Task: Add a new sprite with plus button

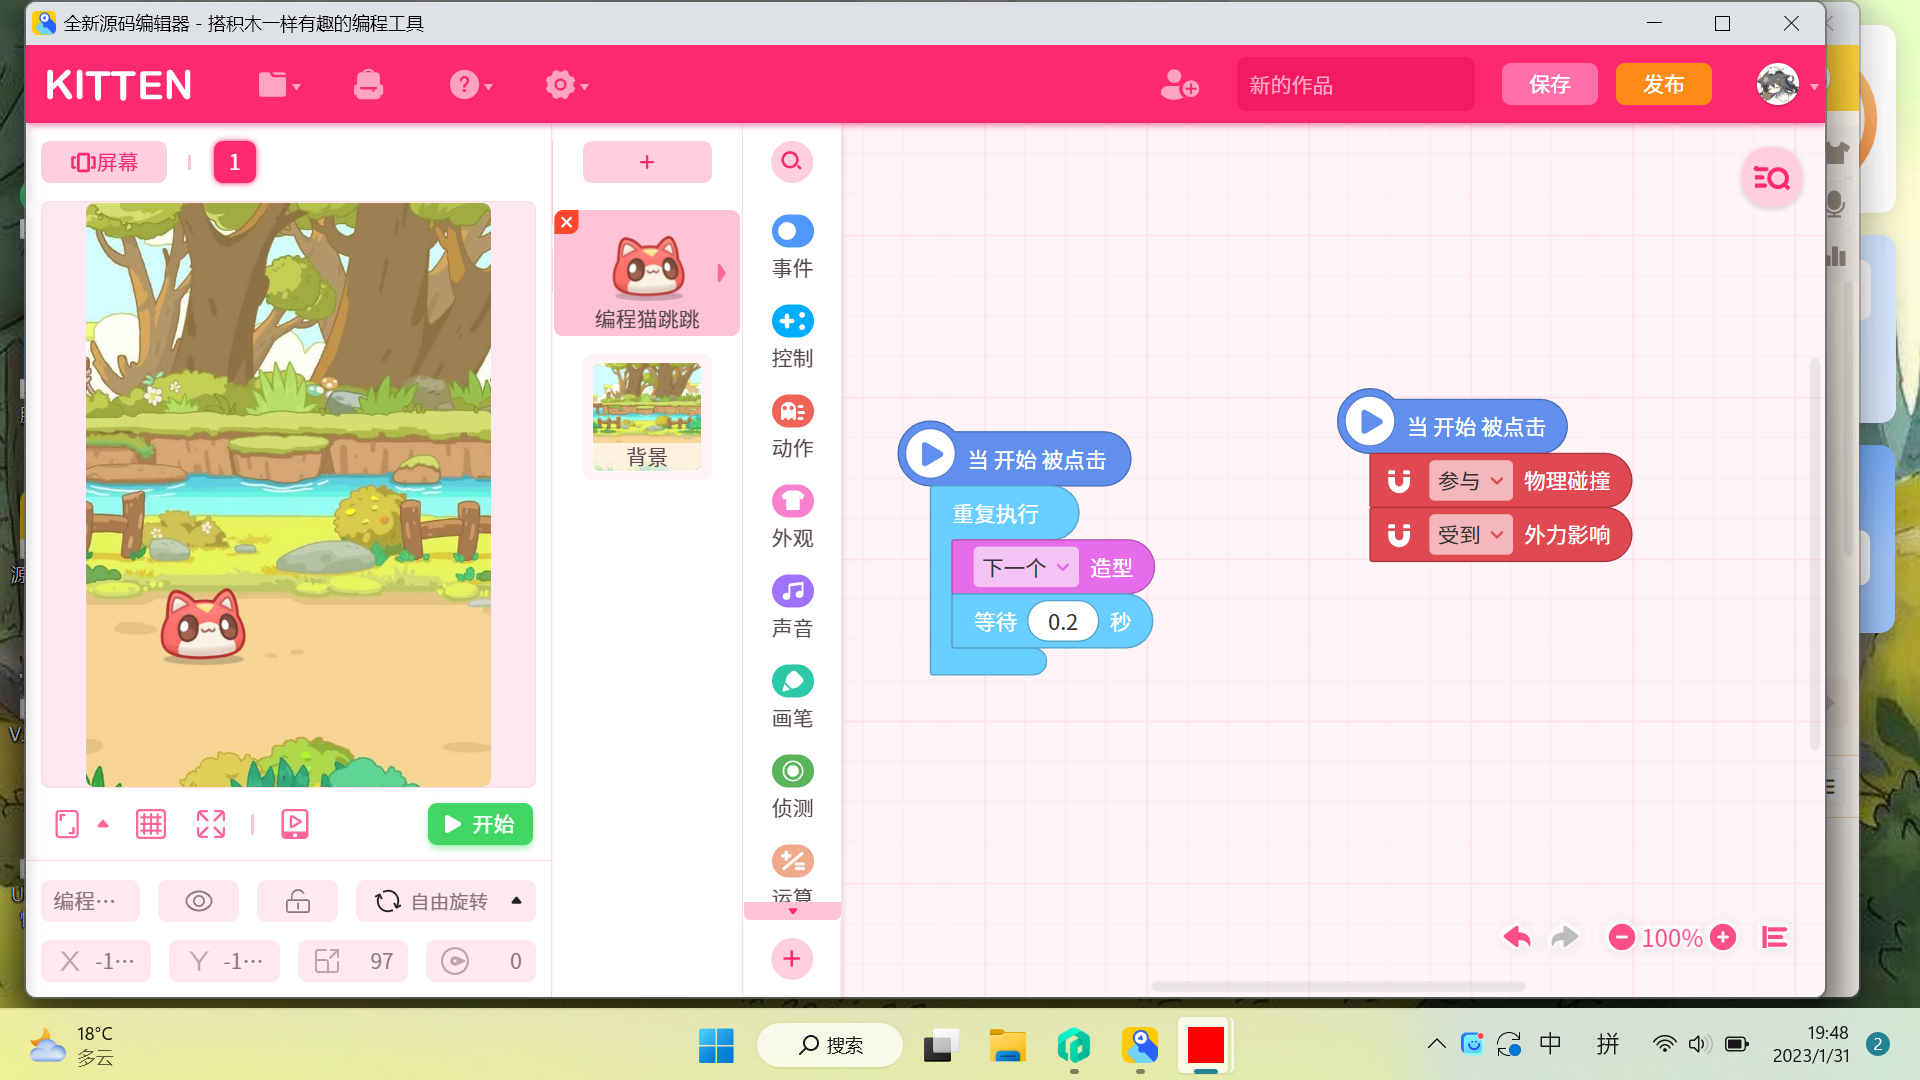Action: coord(647,162)
